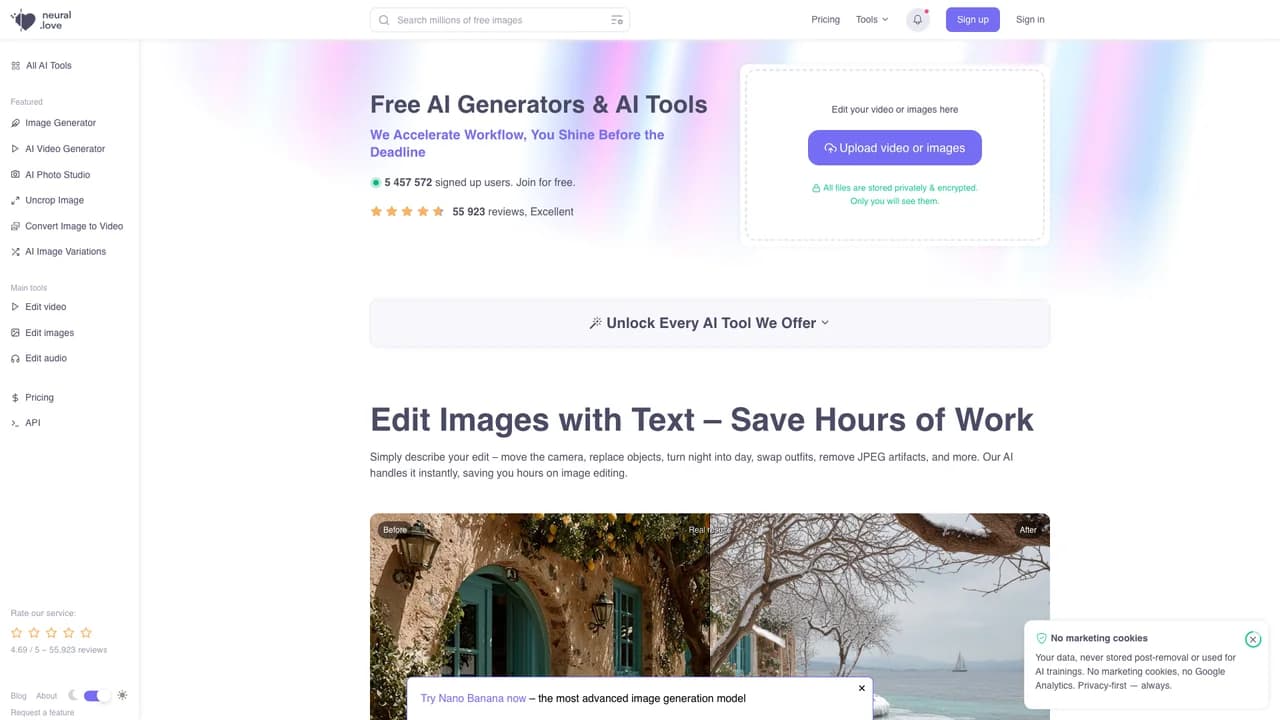
Task: Select moon dark mode icon
Action: tap(73, 695)
